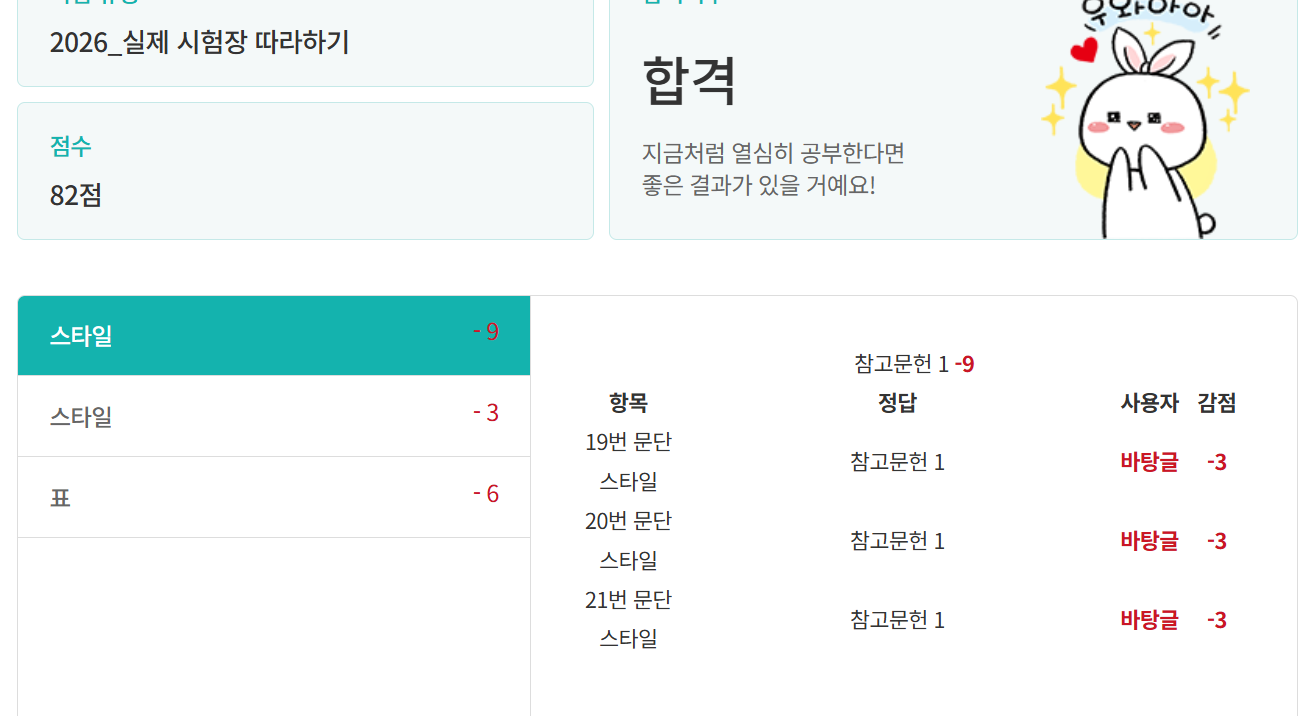Click the 사용자 column header
This screenshot has width=1307, height=716.
pos(1149,403)
